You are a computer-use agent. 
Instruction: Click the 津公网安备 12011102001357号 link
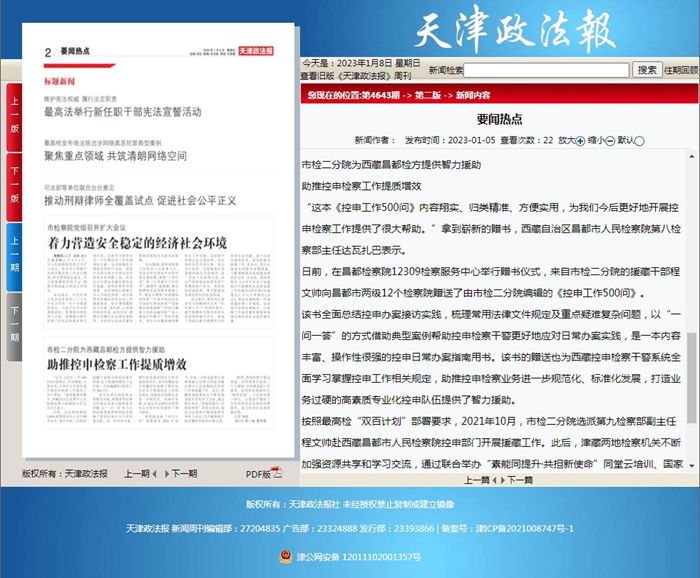(358, 557)
